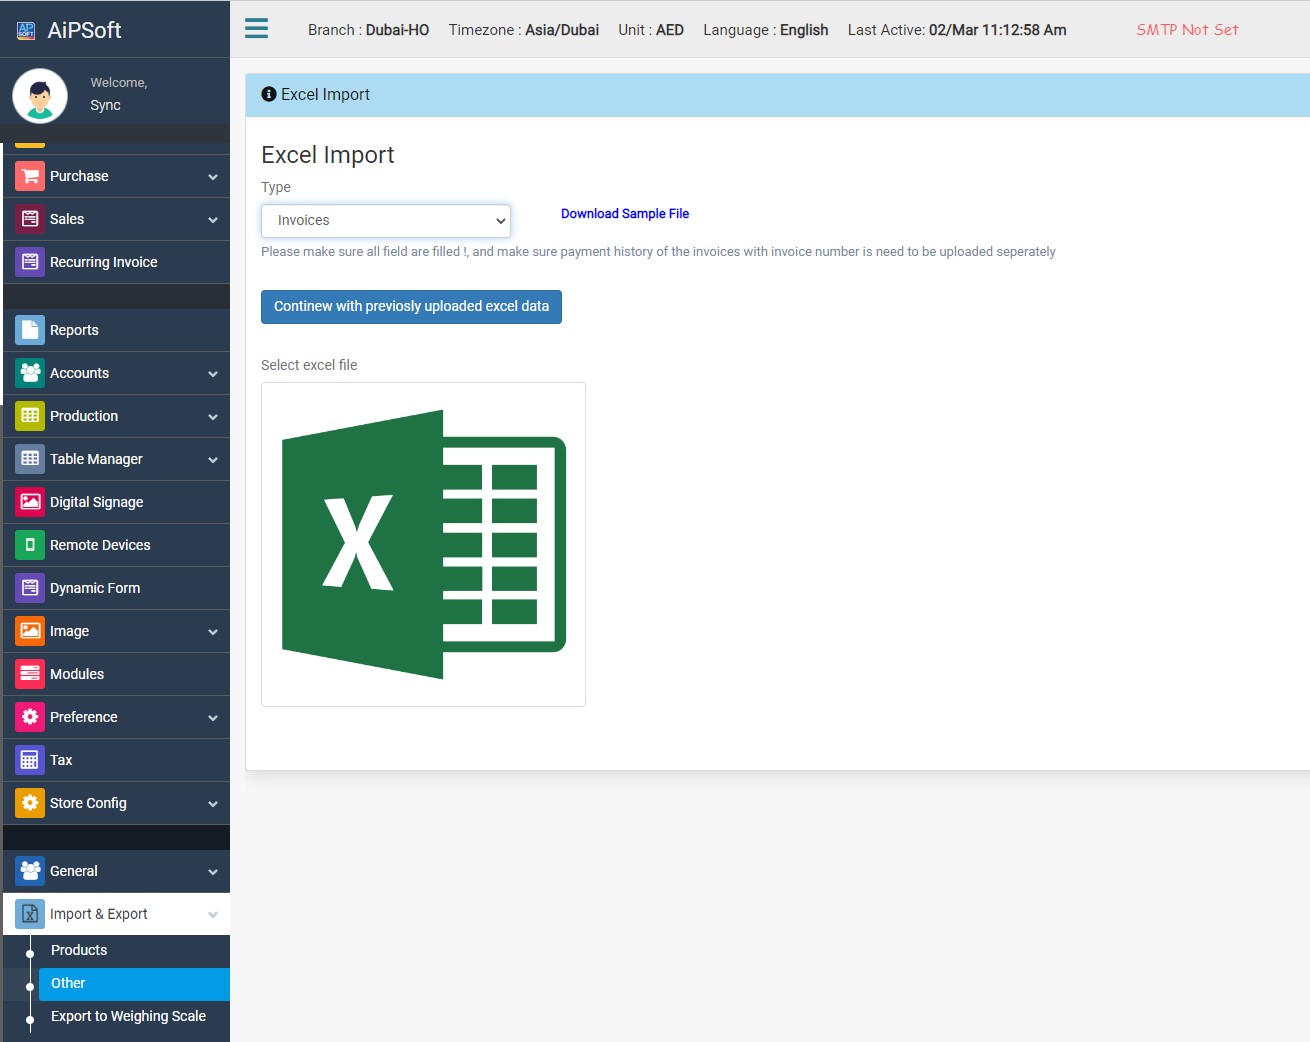Open the Reports menu item
Viewport: 1310px width, 1042px height.
116,330
